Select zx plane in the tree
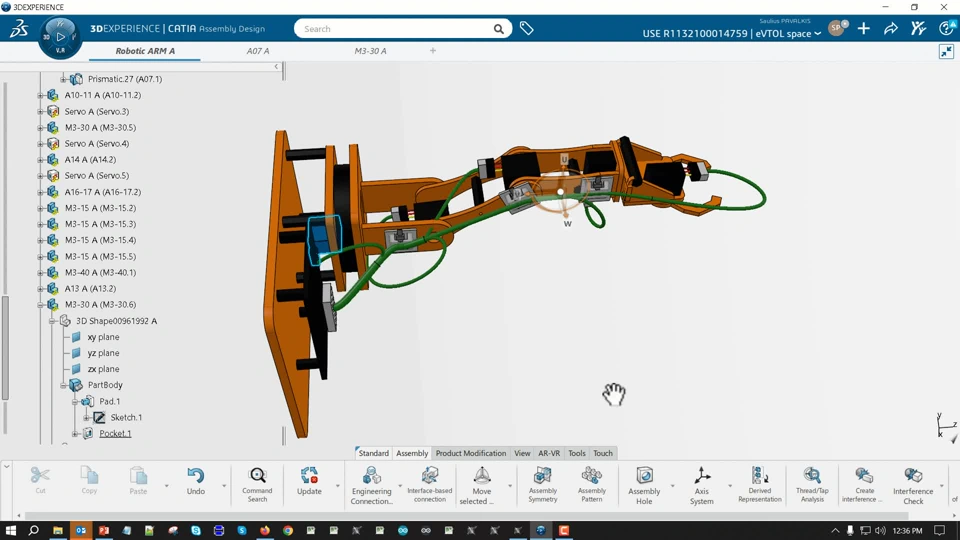This screenshot has height=540, width=960. [x=103, y=369]
